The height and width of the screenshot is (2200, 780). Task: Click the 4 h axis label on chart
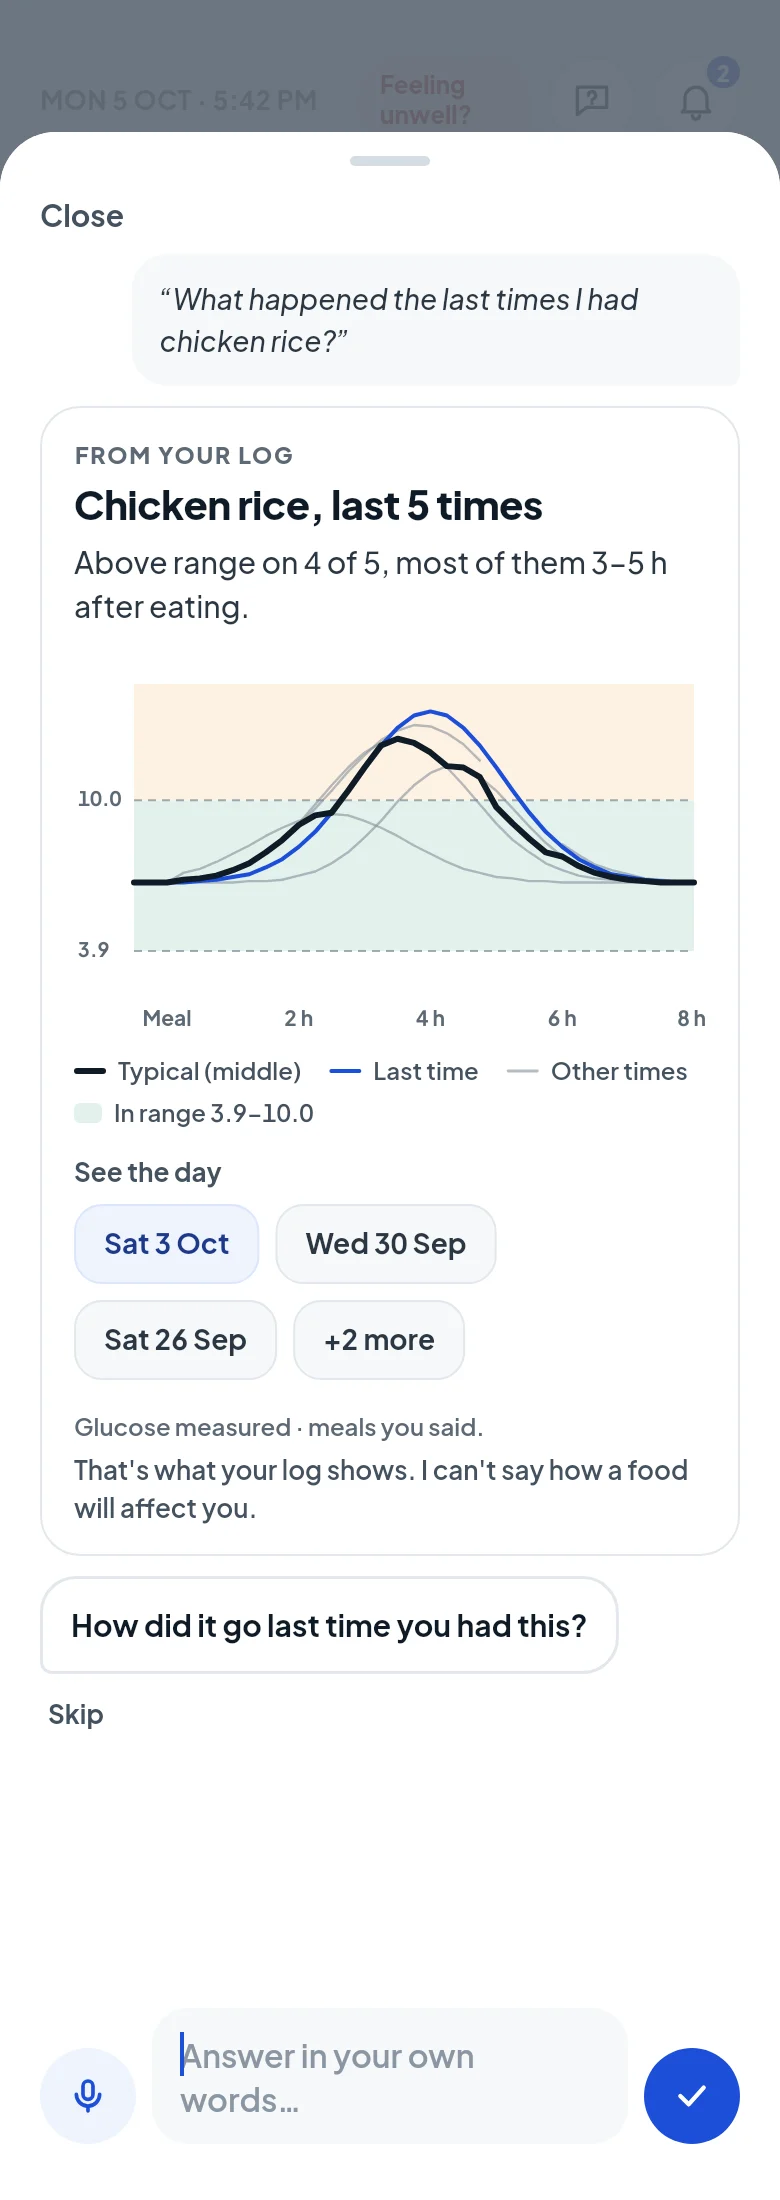point(430,1018)
